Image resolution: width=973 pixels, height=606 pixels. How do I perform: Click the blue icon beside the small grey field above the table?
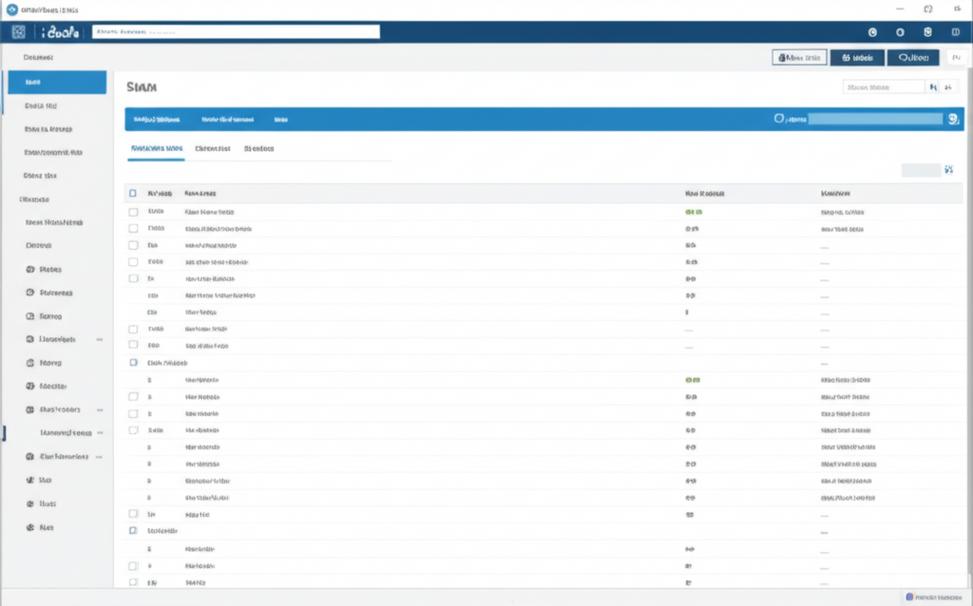(948, 170)
